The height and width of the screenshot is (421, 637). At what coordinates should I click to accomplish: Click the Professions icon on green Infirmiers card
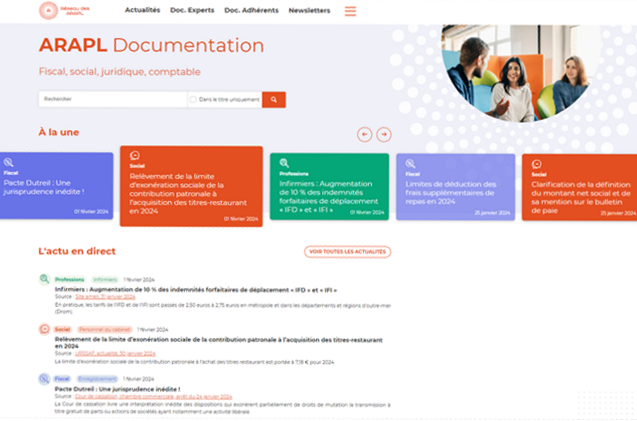[x=284, y=163]
